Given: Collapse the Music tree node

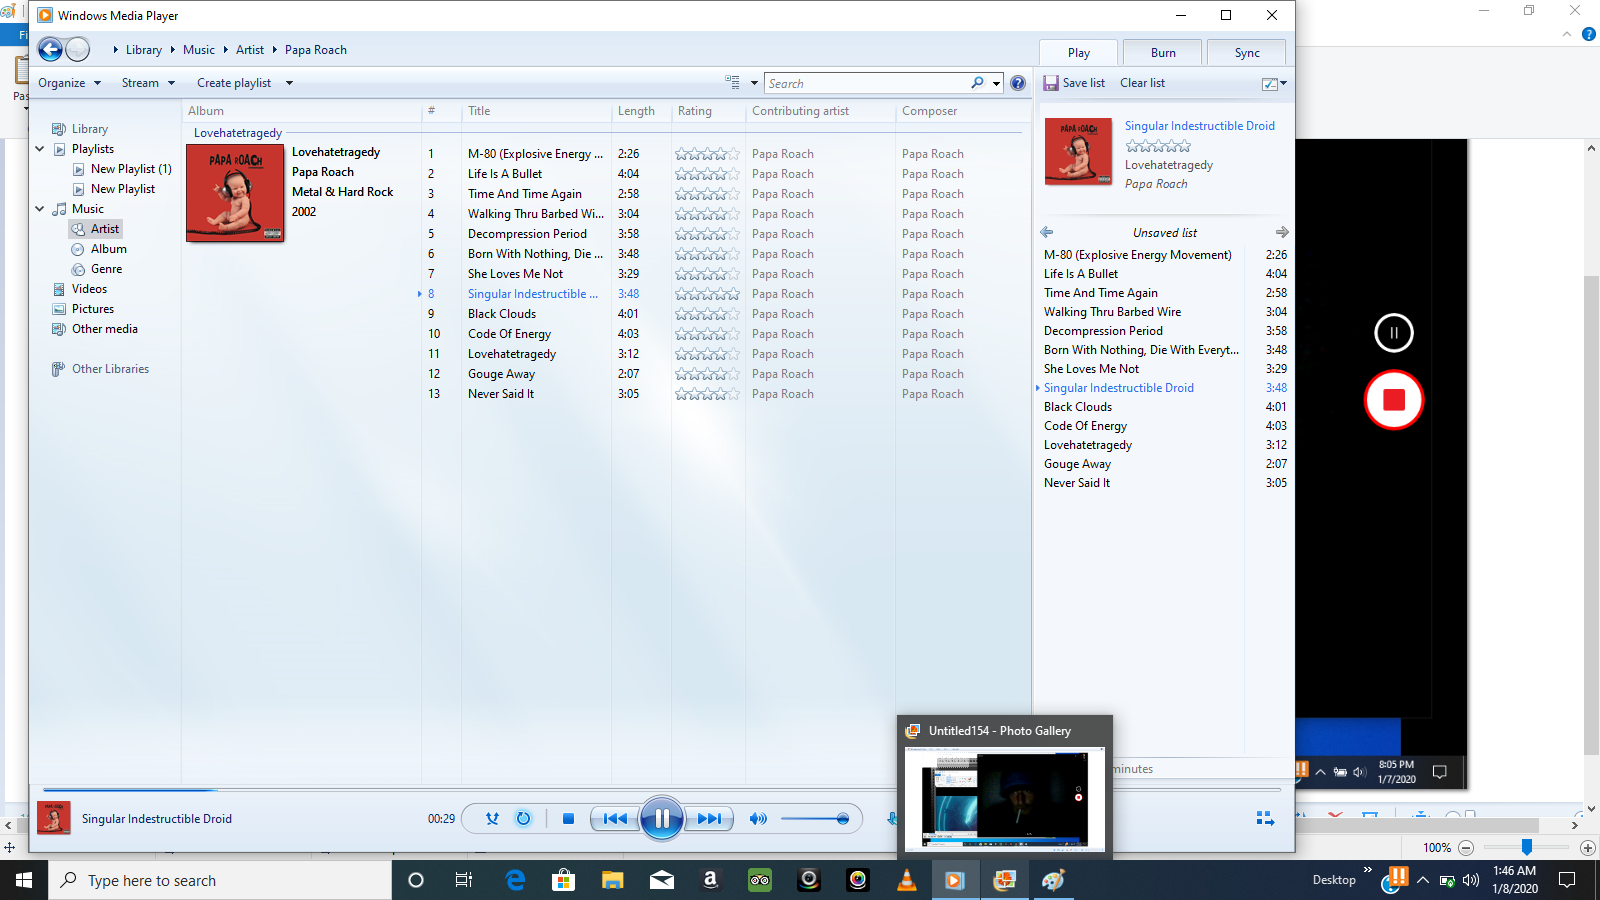Looking at the screenshot, I should pos(40,209).
